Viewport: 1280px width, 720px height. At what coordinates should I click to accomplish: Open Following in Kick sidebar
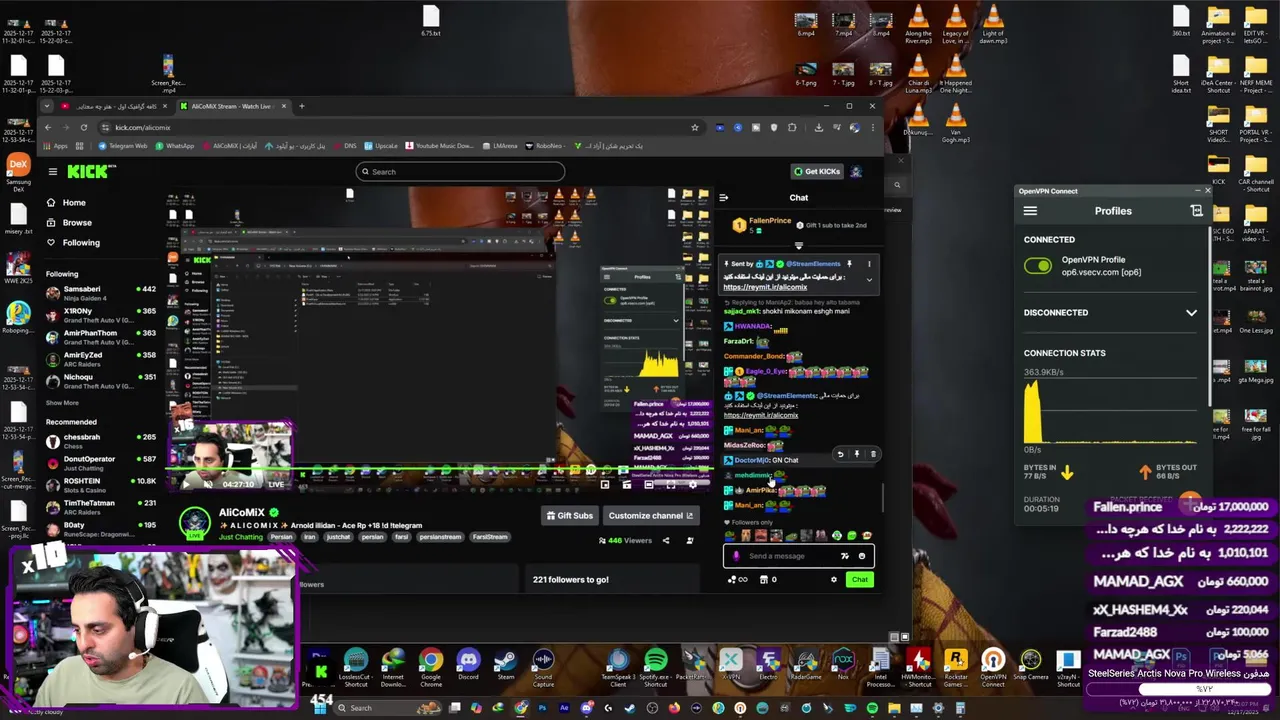81,243
